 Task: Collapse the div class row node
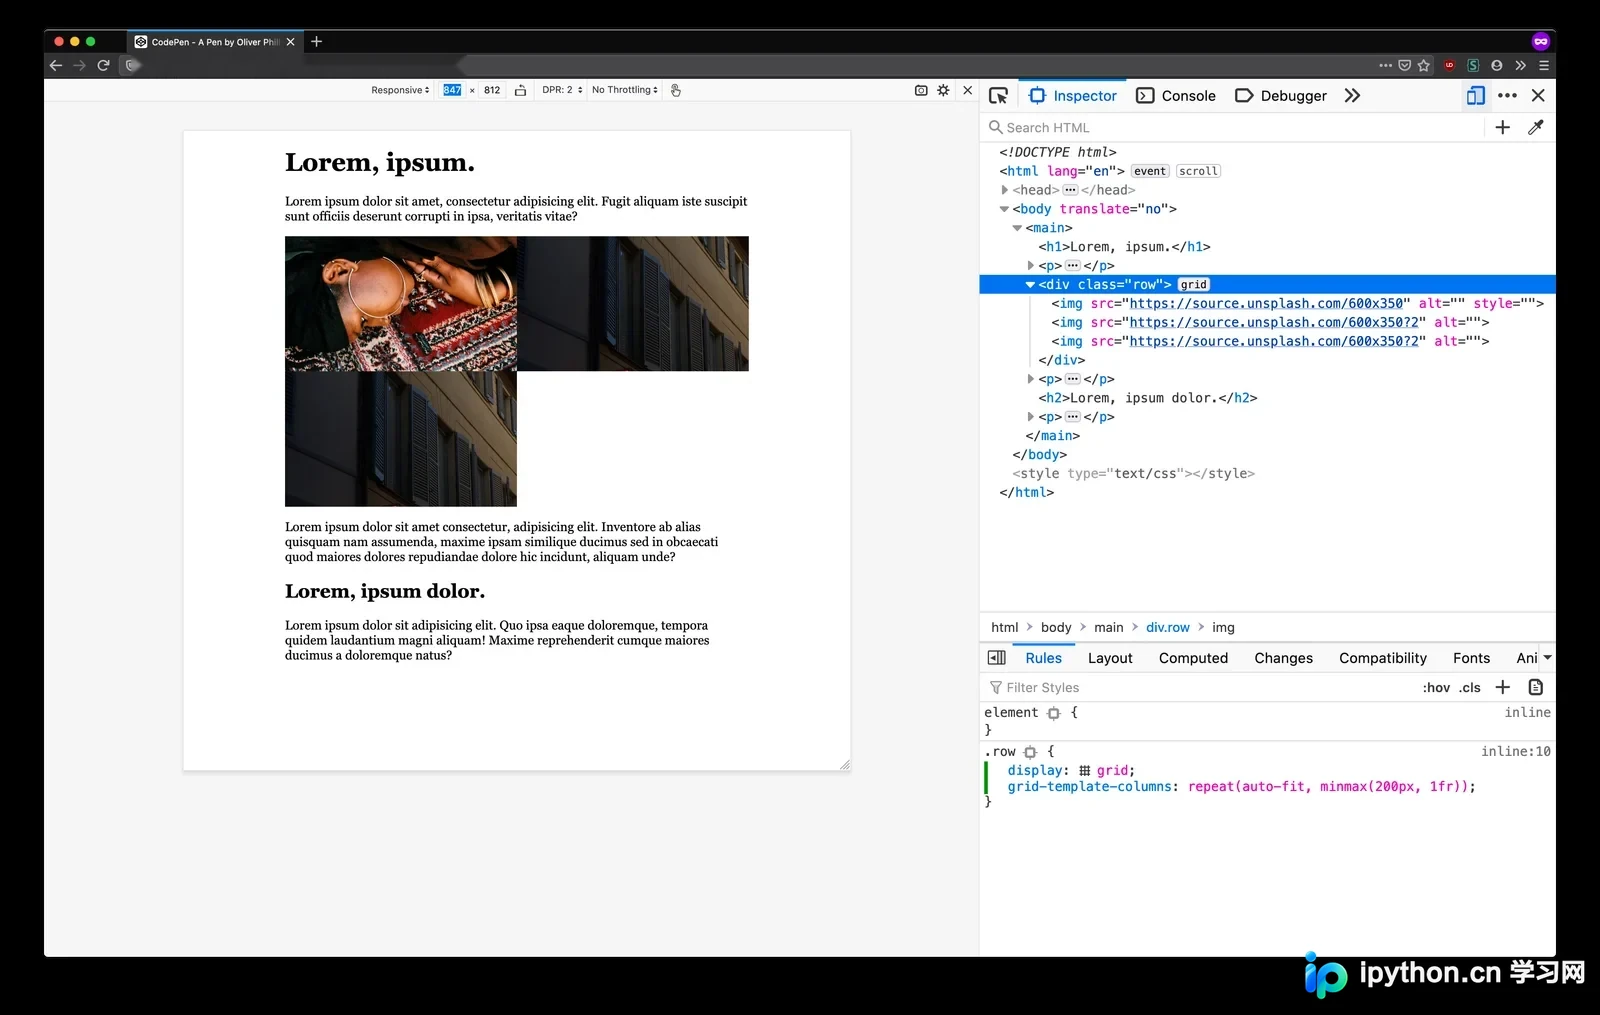click(1030, 285)
